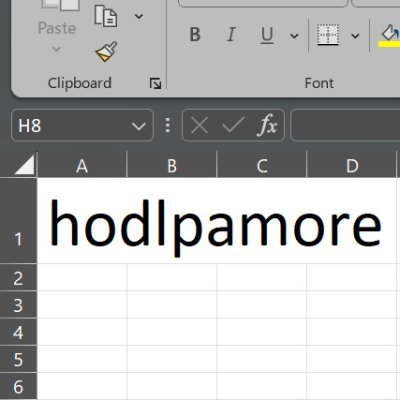Screen dimensions: 400x400
Task: Select row 5 header
Action: pos(18,359)
